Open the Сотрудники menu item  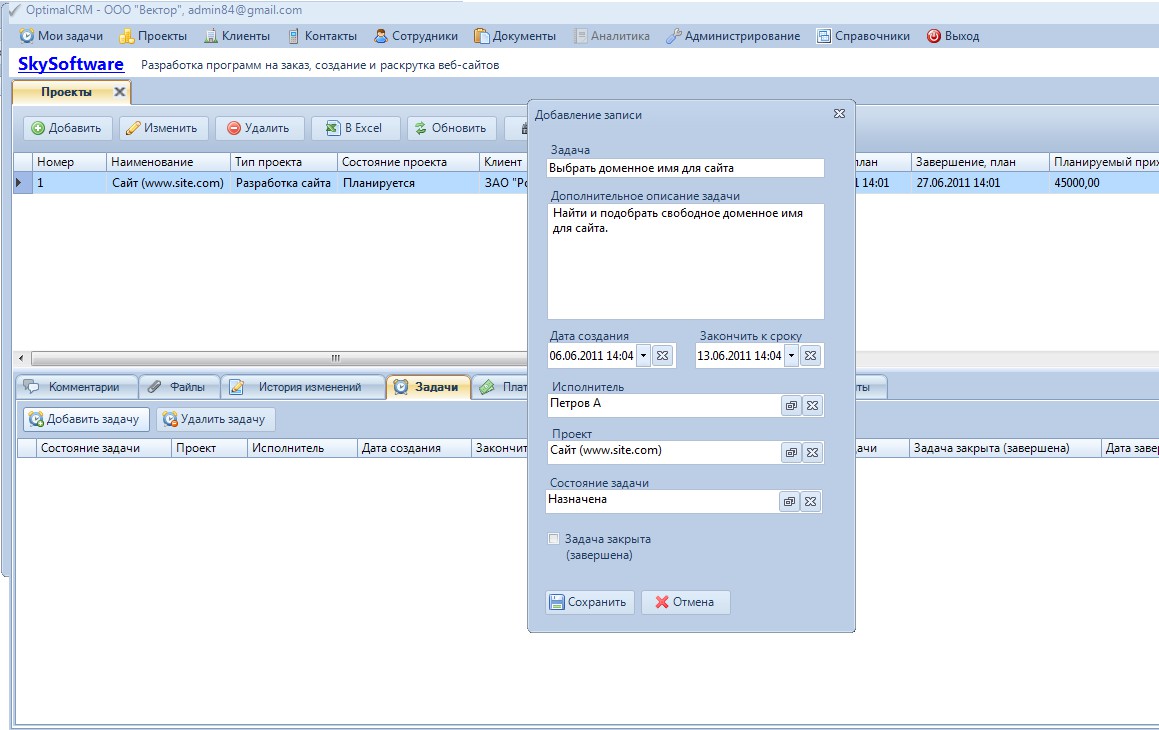[416, 35]
